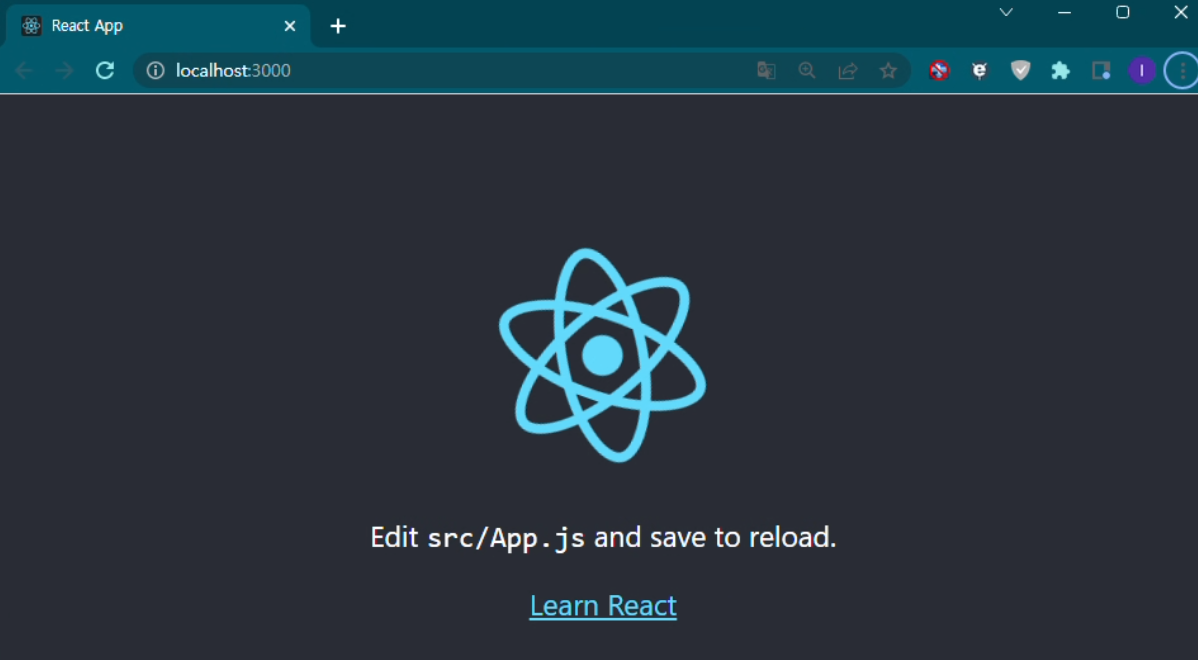This screenshot has width=1198, height=660.
Task: Click the zoom magnifier in the address bar
Action: pos(807,70)
